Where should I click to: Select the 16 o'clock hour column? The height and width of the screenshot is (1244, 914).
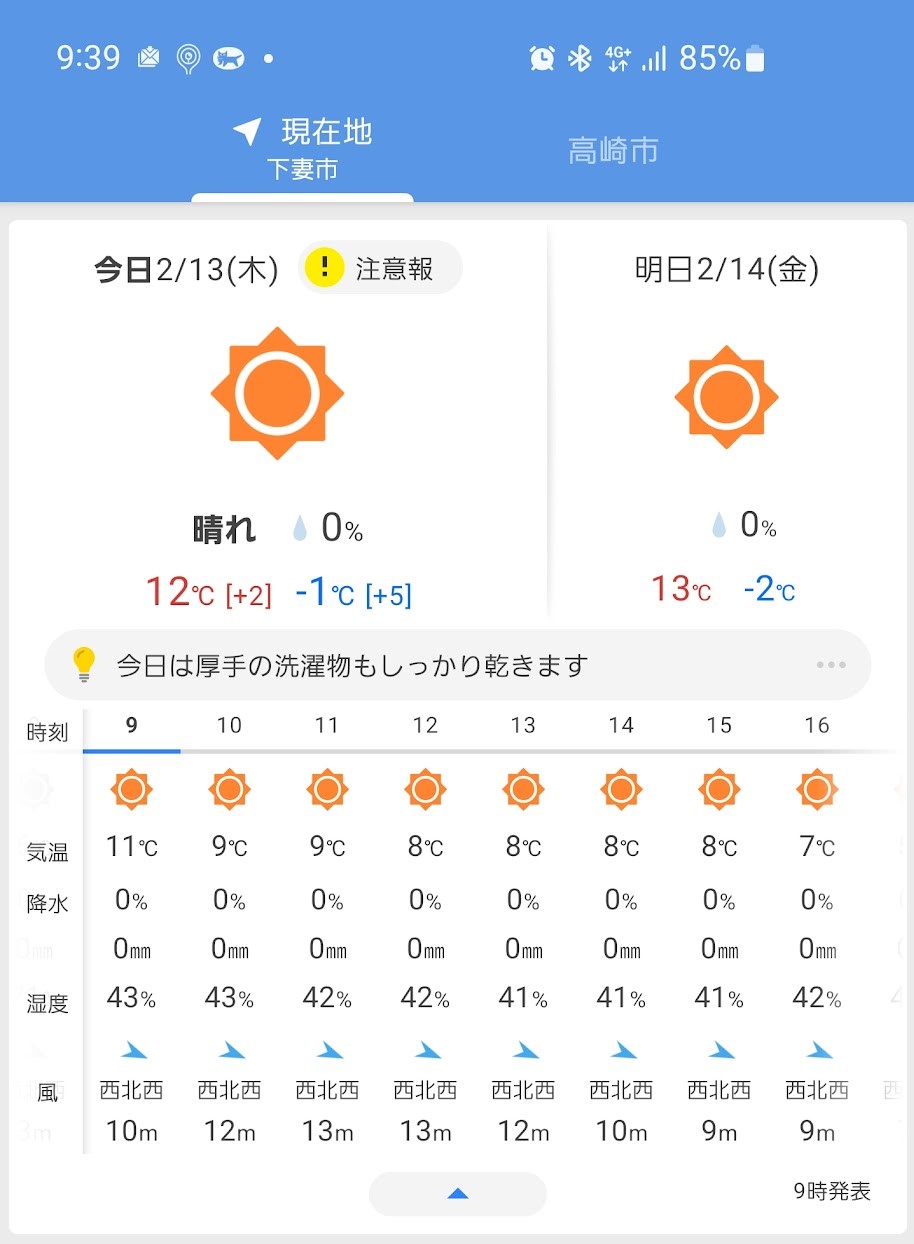click(x=817, y=726)
